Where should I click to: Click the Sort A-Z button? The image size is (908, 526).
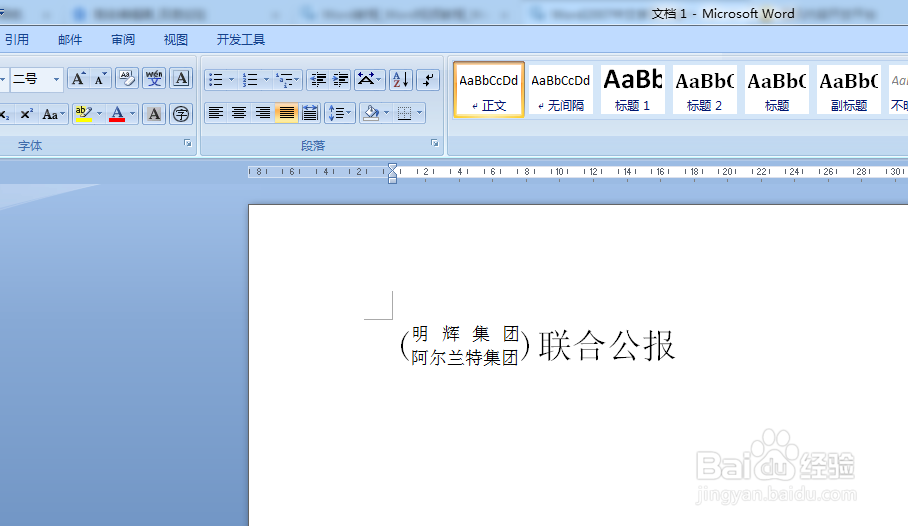401,80
